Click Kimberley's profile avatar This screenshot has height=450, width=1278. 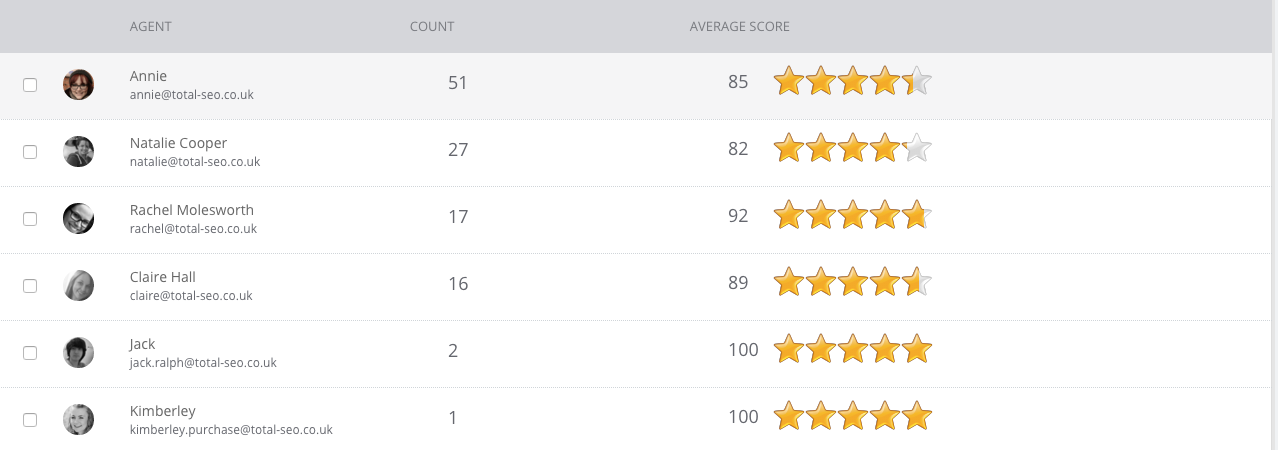78,420
